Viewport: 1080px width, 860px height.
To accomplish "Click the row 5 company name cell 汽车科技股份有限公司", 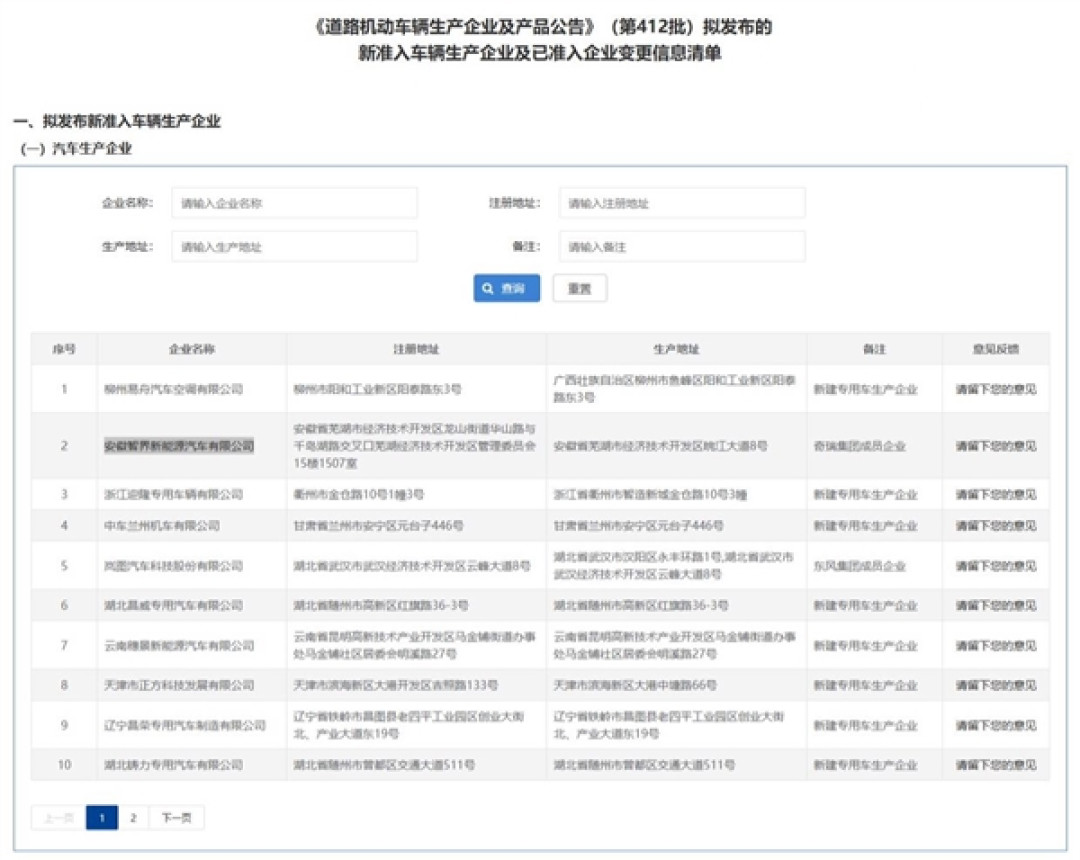I will pos(174,566).
